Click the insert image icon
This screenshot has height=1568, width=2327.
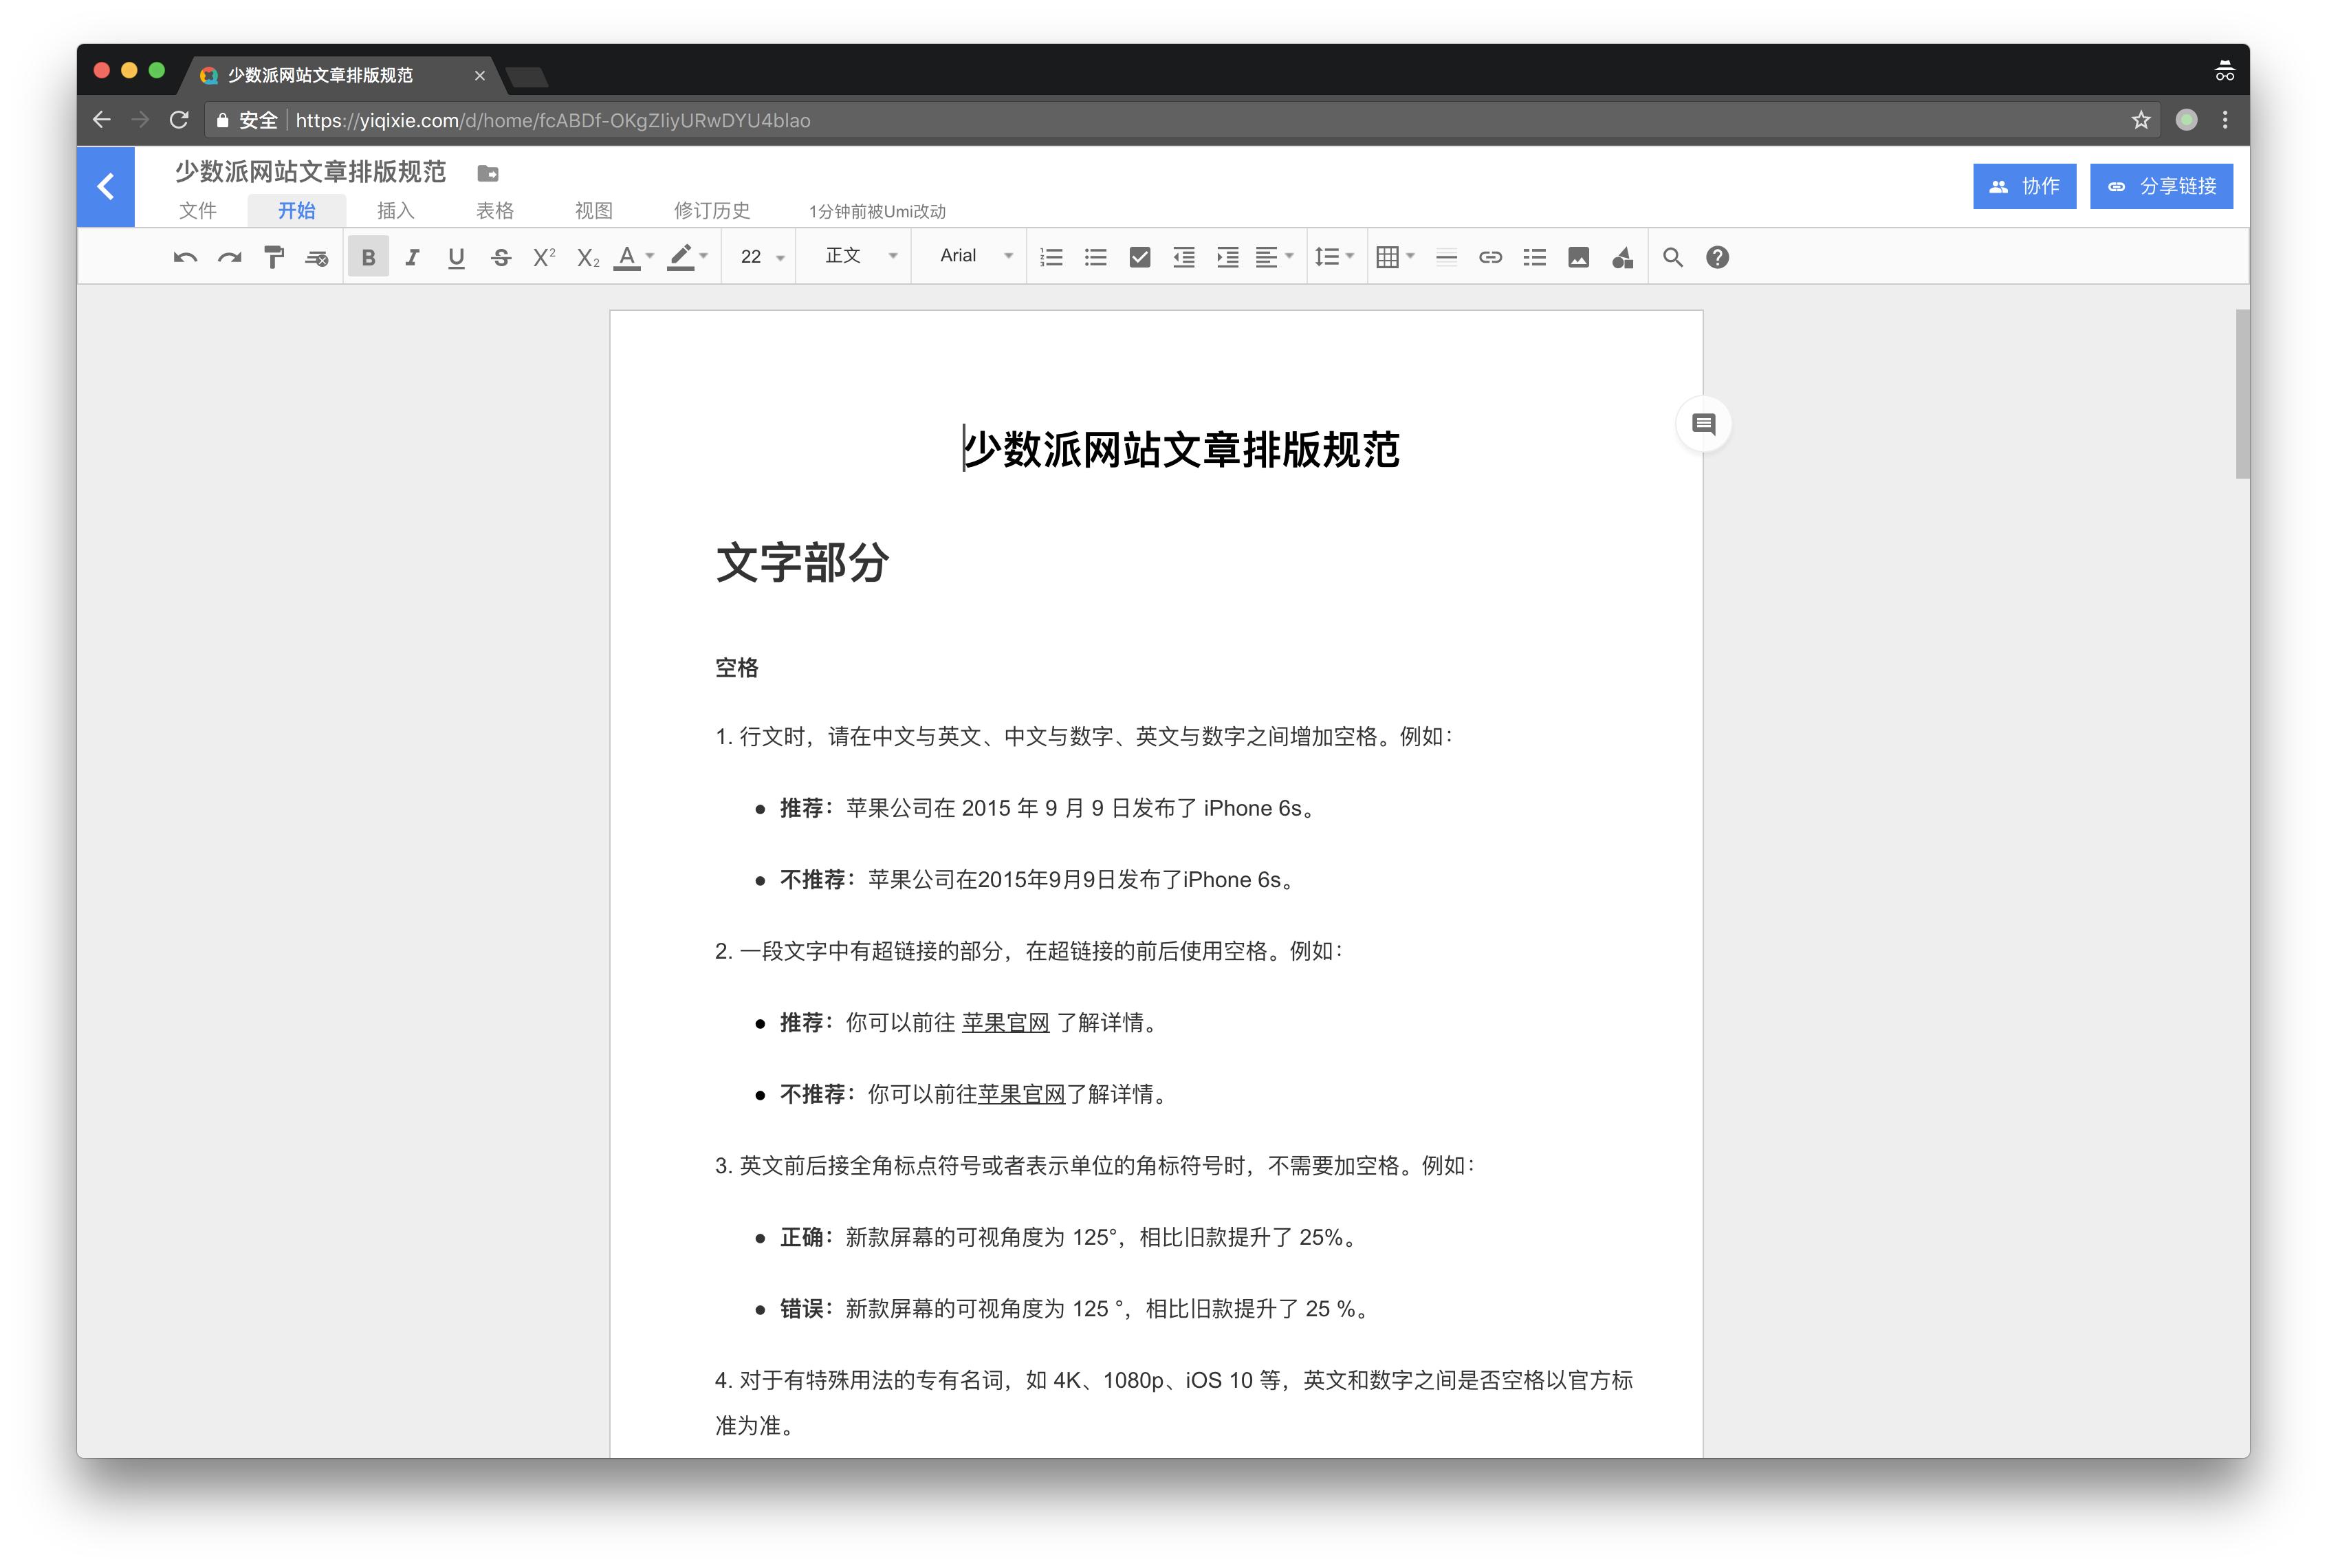point(1578,257)
